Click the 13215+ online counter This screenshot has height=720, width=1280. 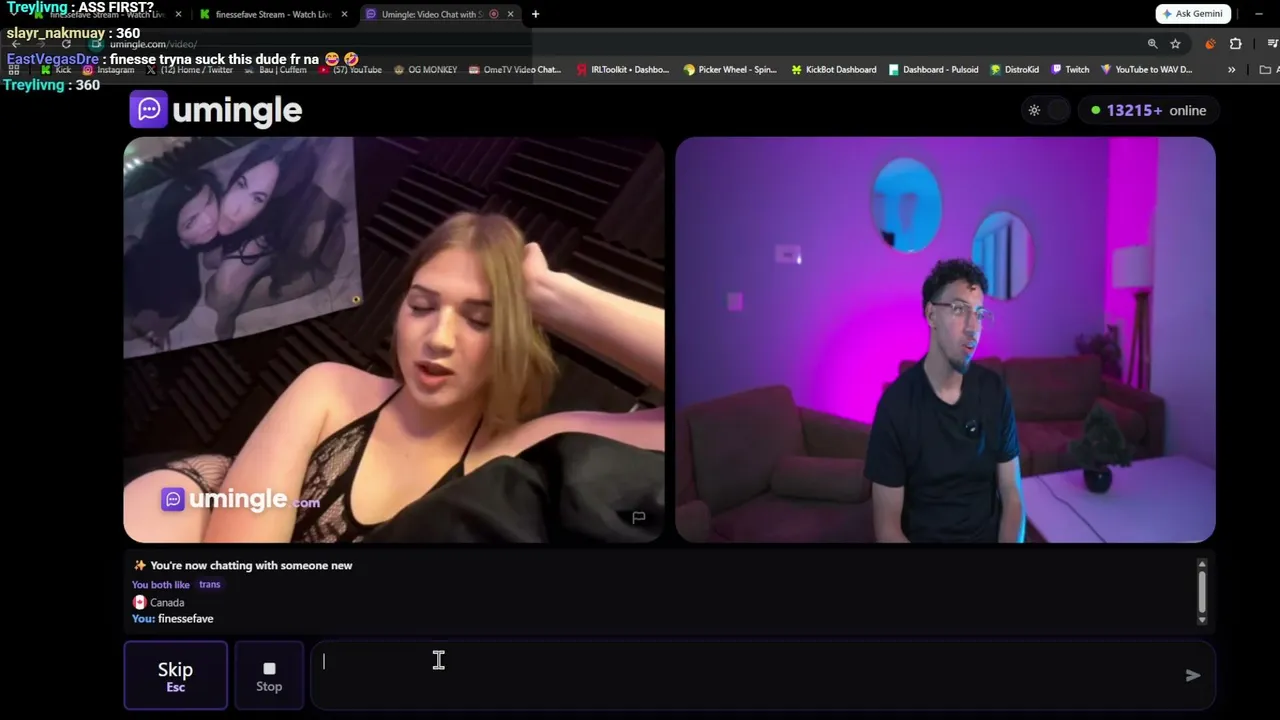pyautogui.click(x=1148, y=110)
